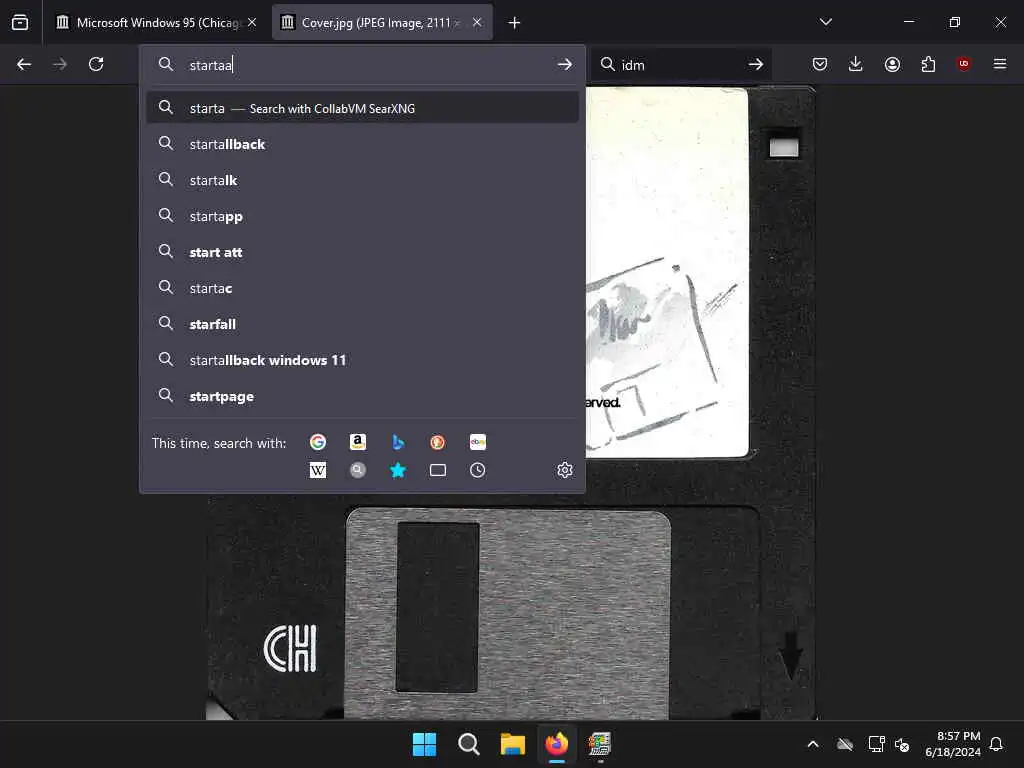Image resolution: width=1024 pixels, height=768 pixels.
Task: Open the Firefox account menu
Action: 892,64
